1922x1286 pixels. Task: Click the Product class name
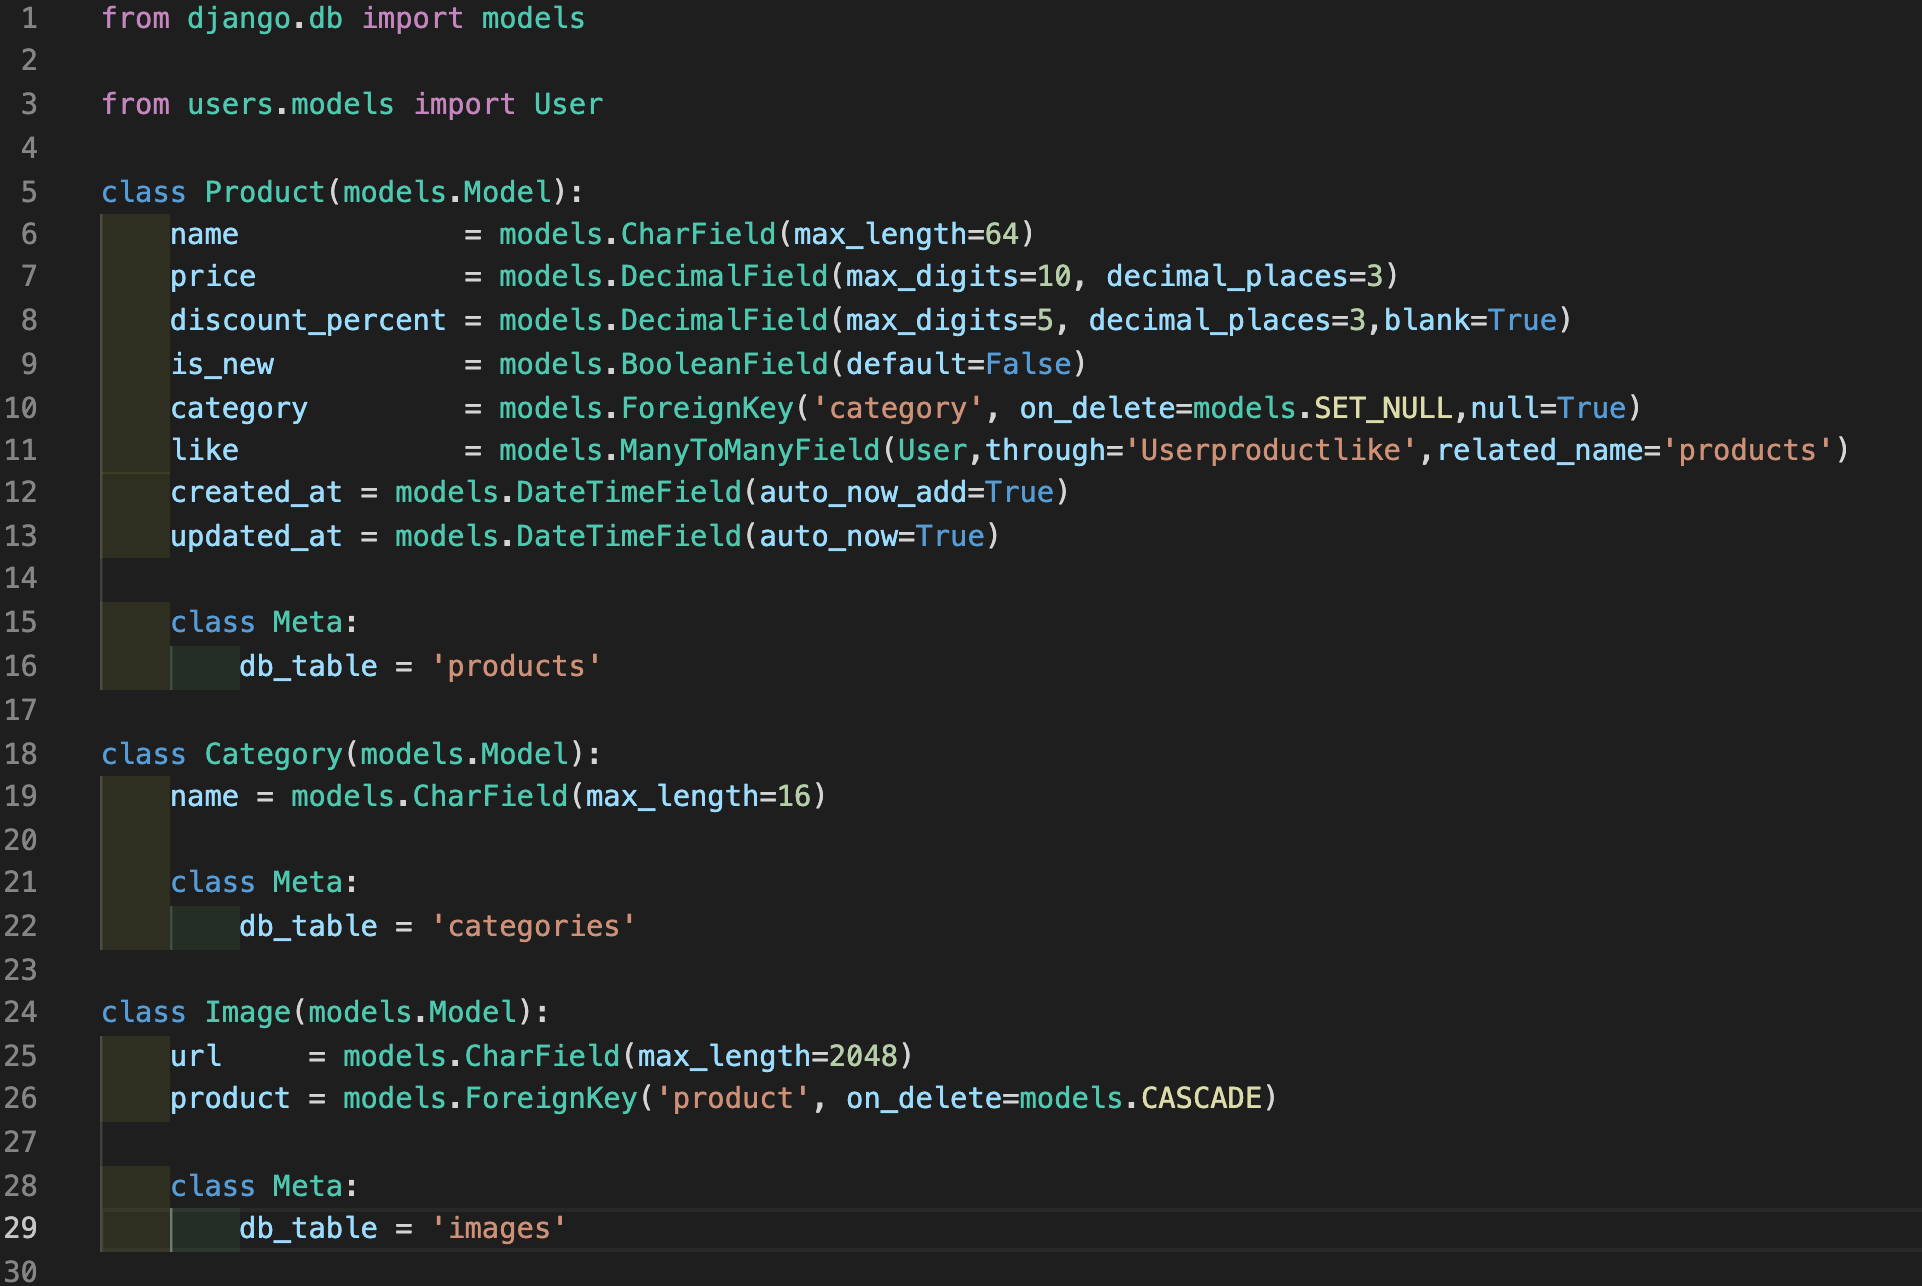point(264,192)
